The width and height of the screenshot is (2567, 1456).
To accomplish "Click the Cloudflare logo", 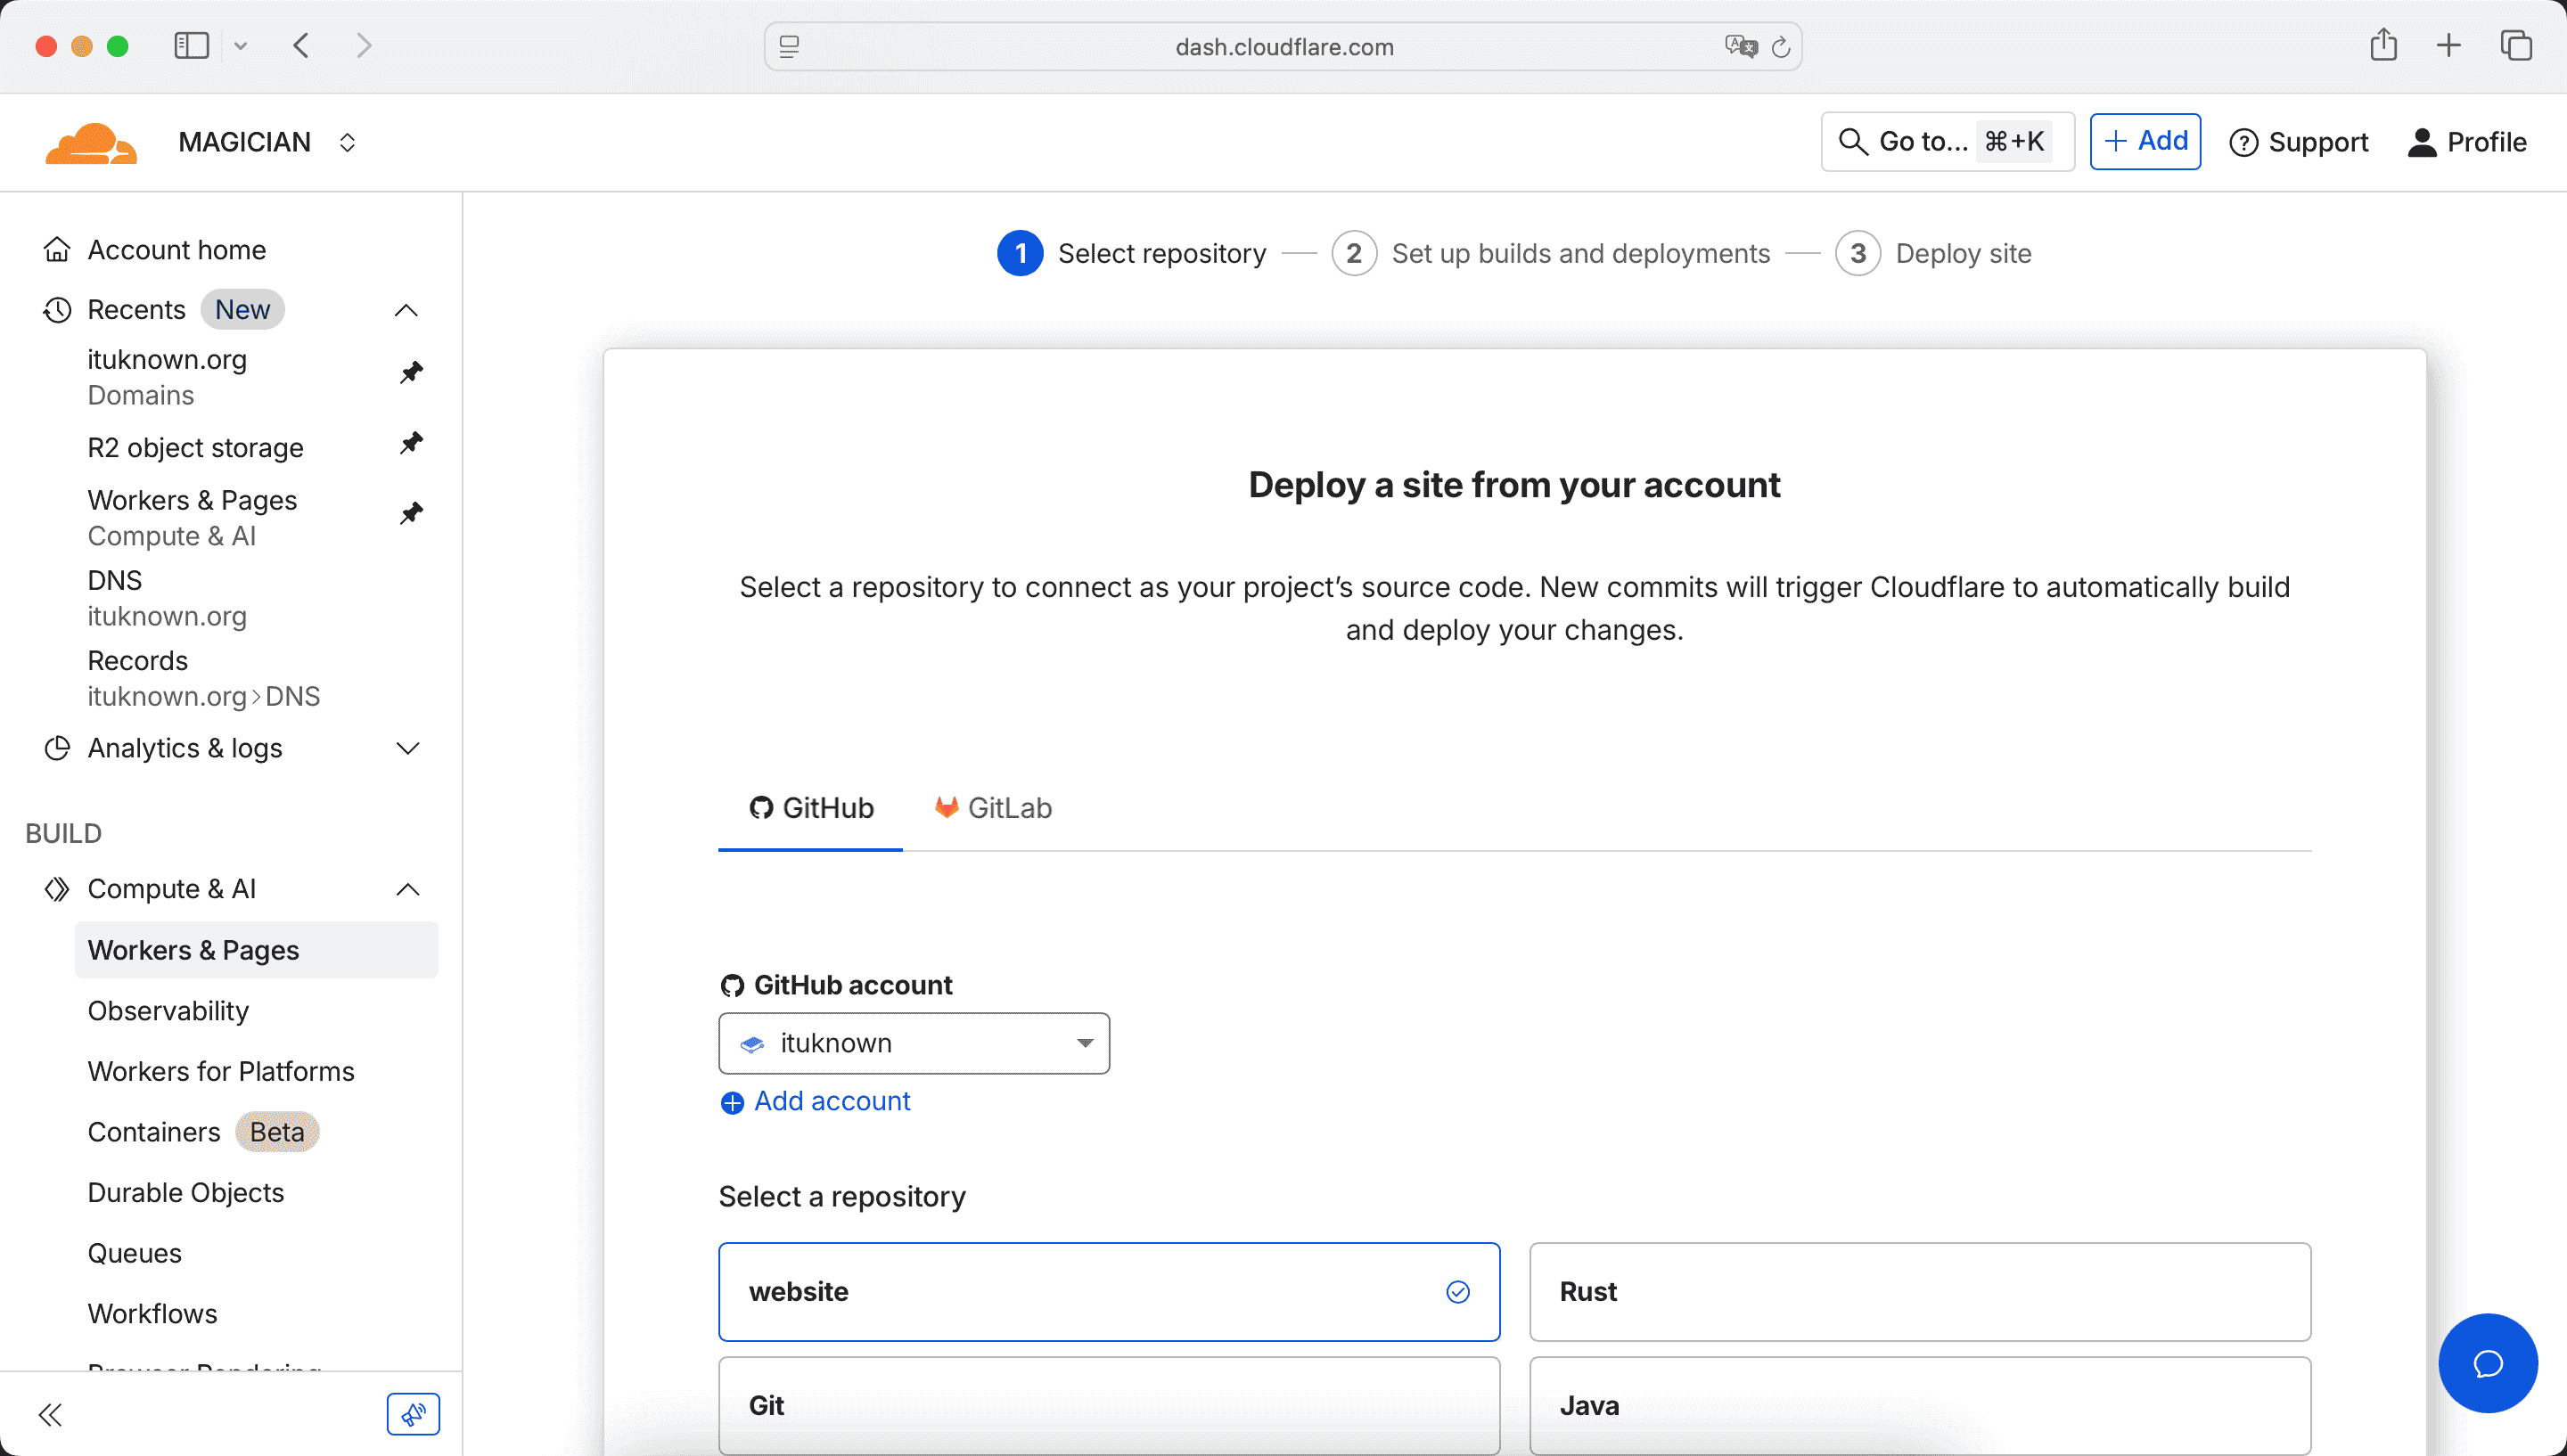I will coord(89,141).
